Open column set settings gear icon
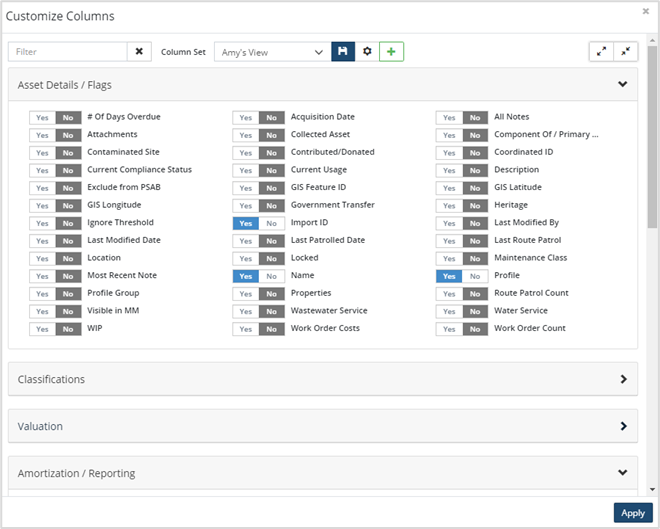The image size is (660, 529). coord(367,51)
